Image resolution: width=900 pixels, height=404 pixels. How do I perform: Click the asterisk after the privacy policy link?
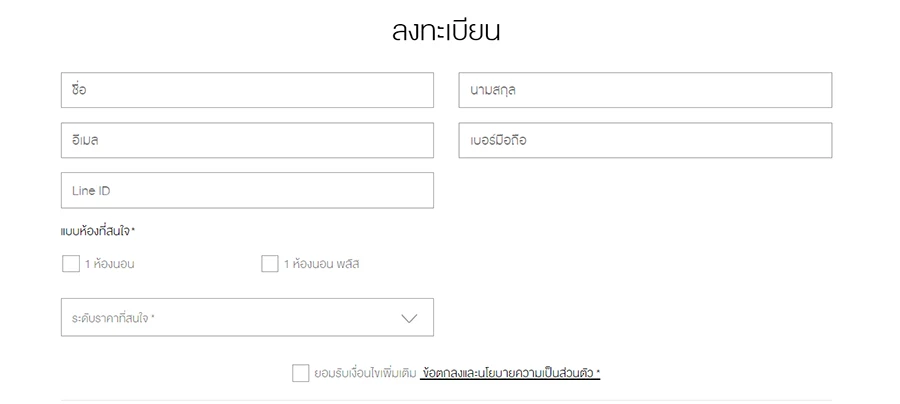click(598, 372)
